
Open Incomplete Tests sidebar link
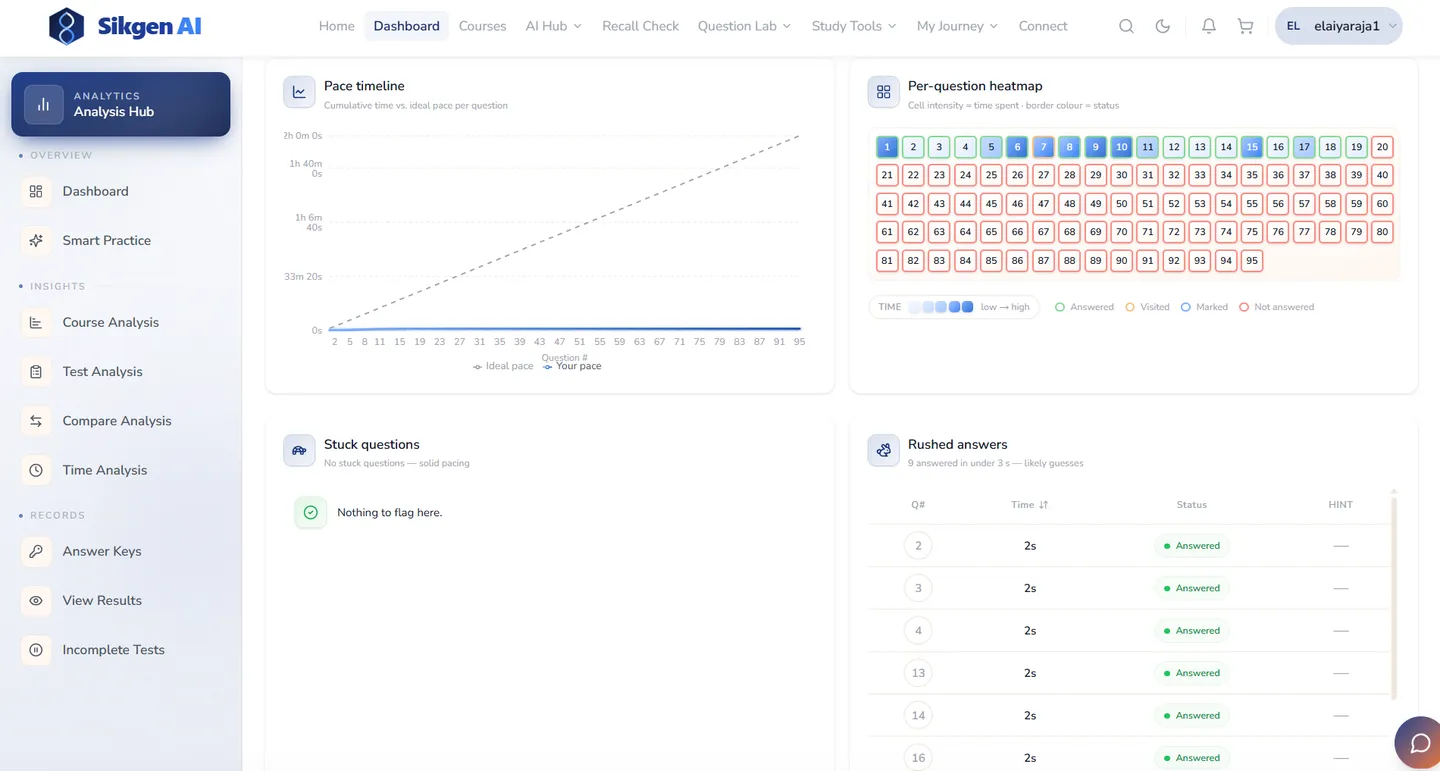pyautogui.click(x=114, y=650)
